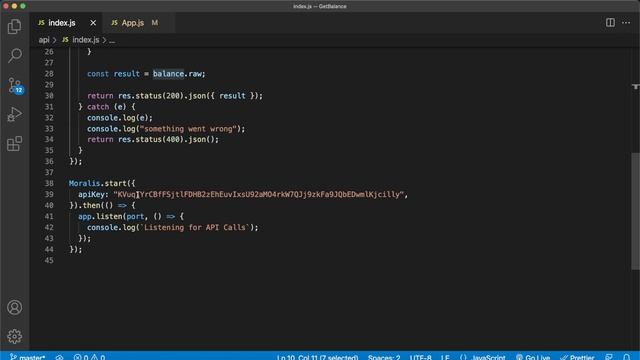Click line number 28 in gutter

(x=49, y=74)
